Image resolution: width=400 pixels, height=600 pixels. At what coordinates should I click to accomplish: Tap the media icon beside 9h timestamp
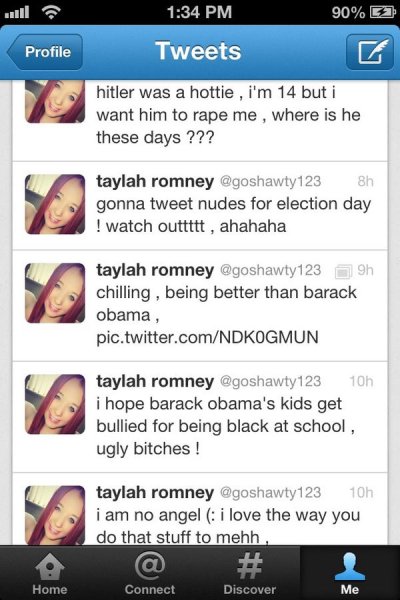pos(343,272)
